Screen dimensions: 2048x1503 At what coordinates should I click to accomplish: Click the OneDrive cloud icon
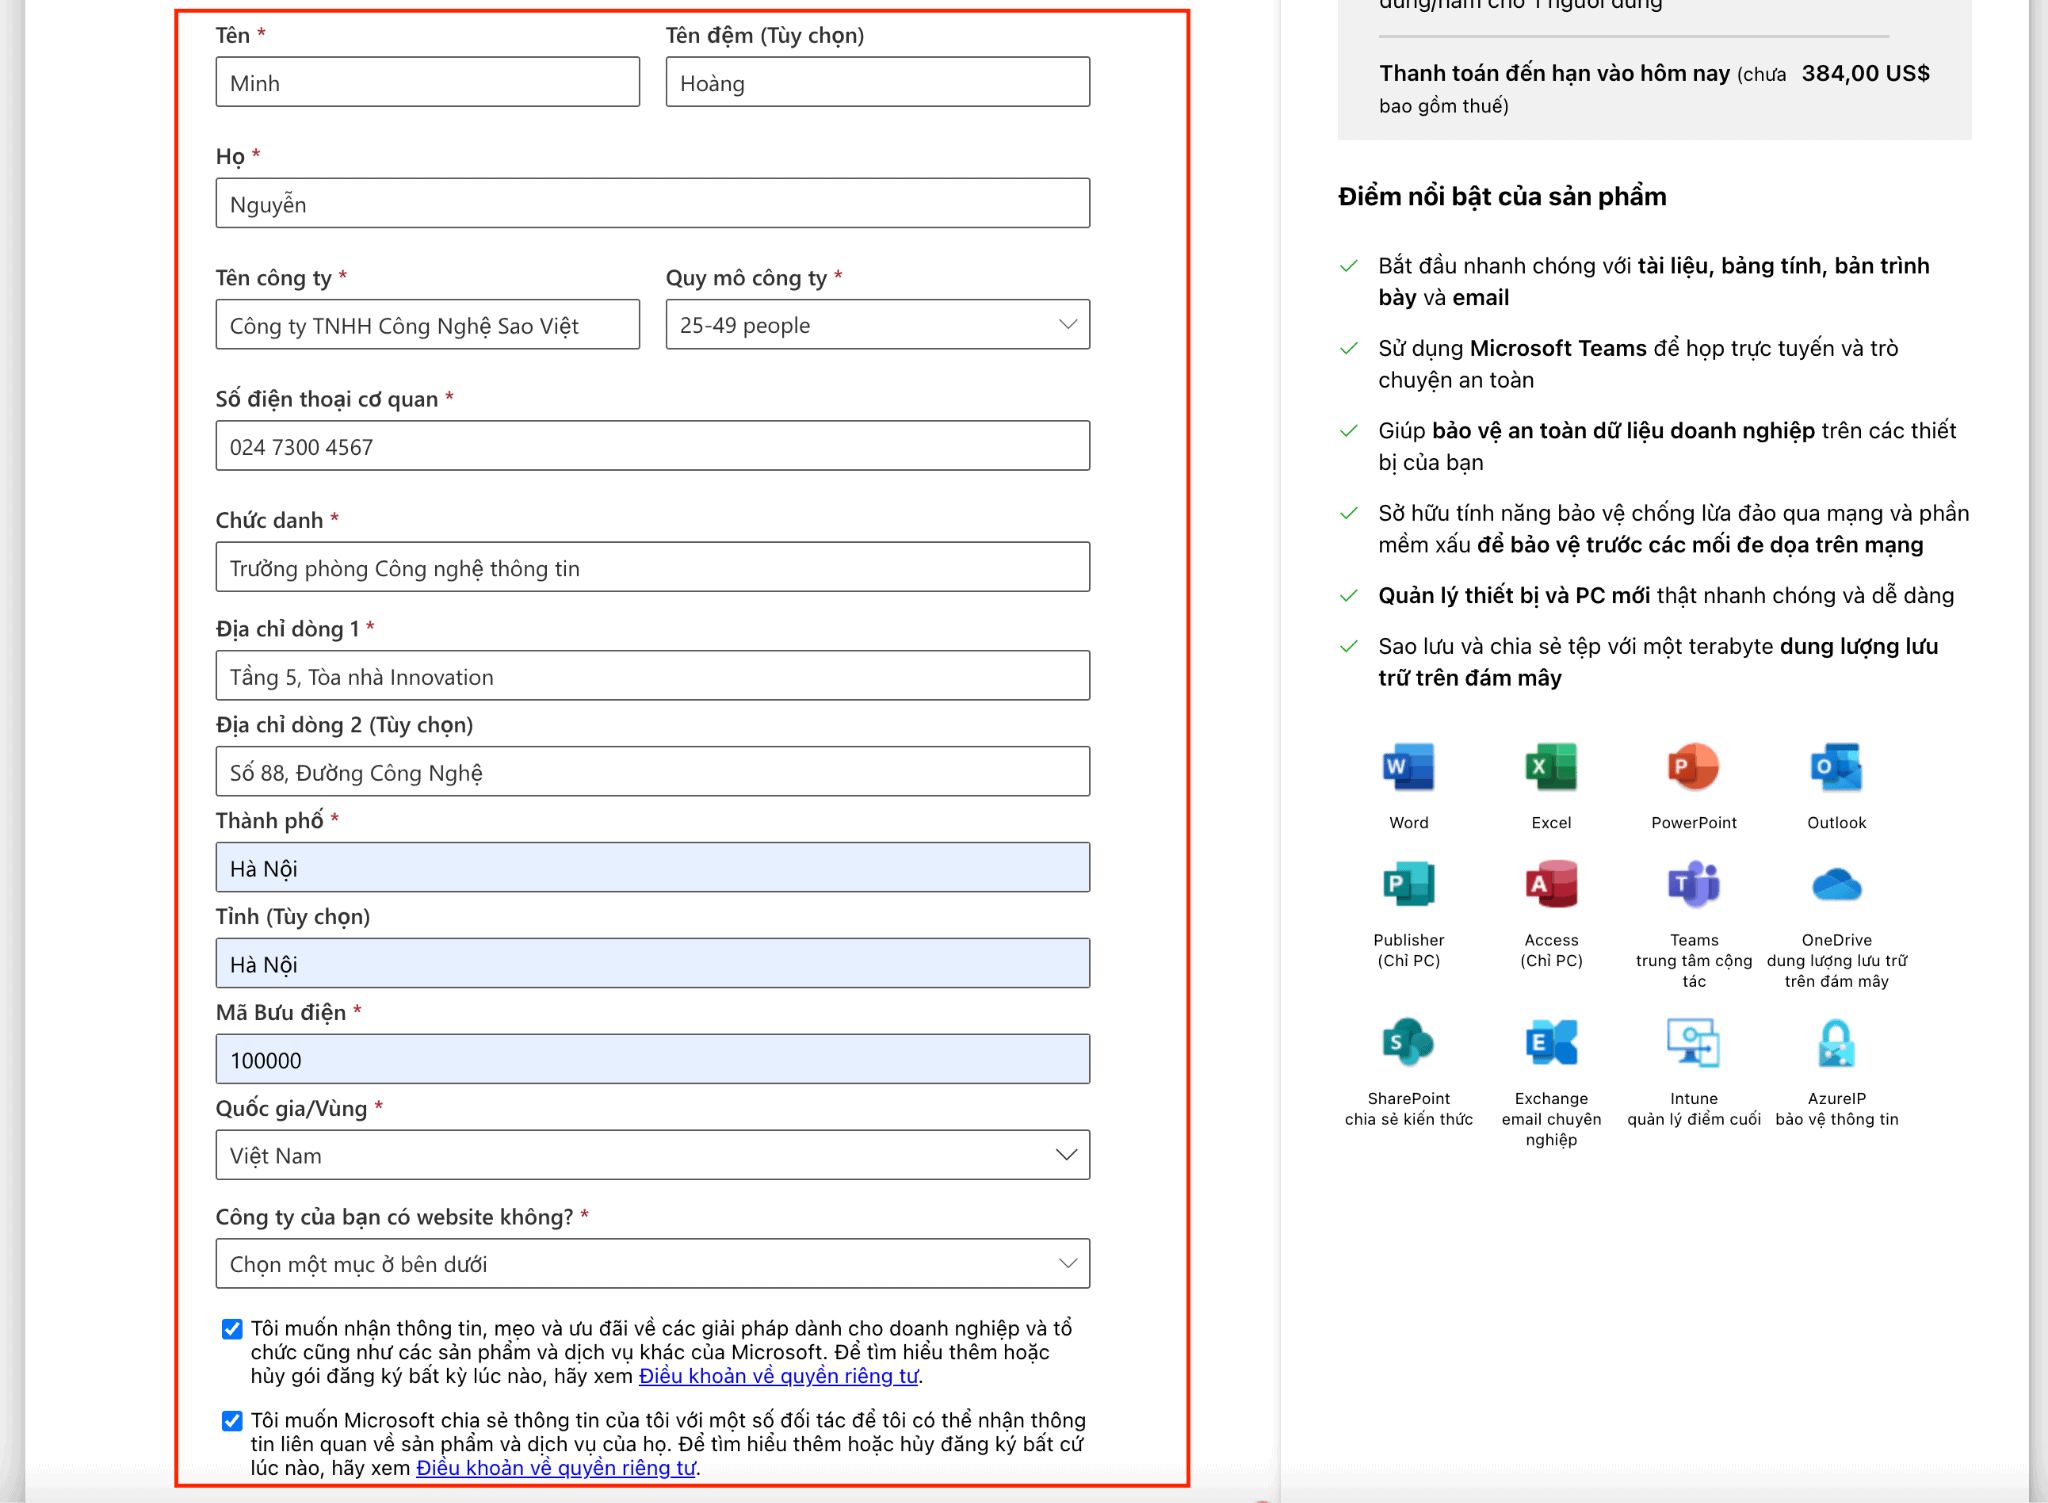tap(1836, 884)
